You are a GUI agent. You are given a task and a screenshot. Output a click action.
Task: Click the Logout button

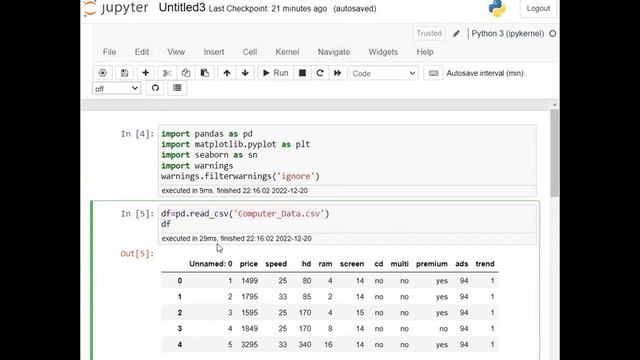coord(538,8)
